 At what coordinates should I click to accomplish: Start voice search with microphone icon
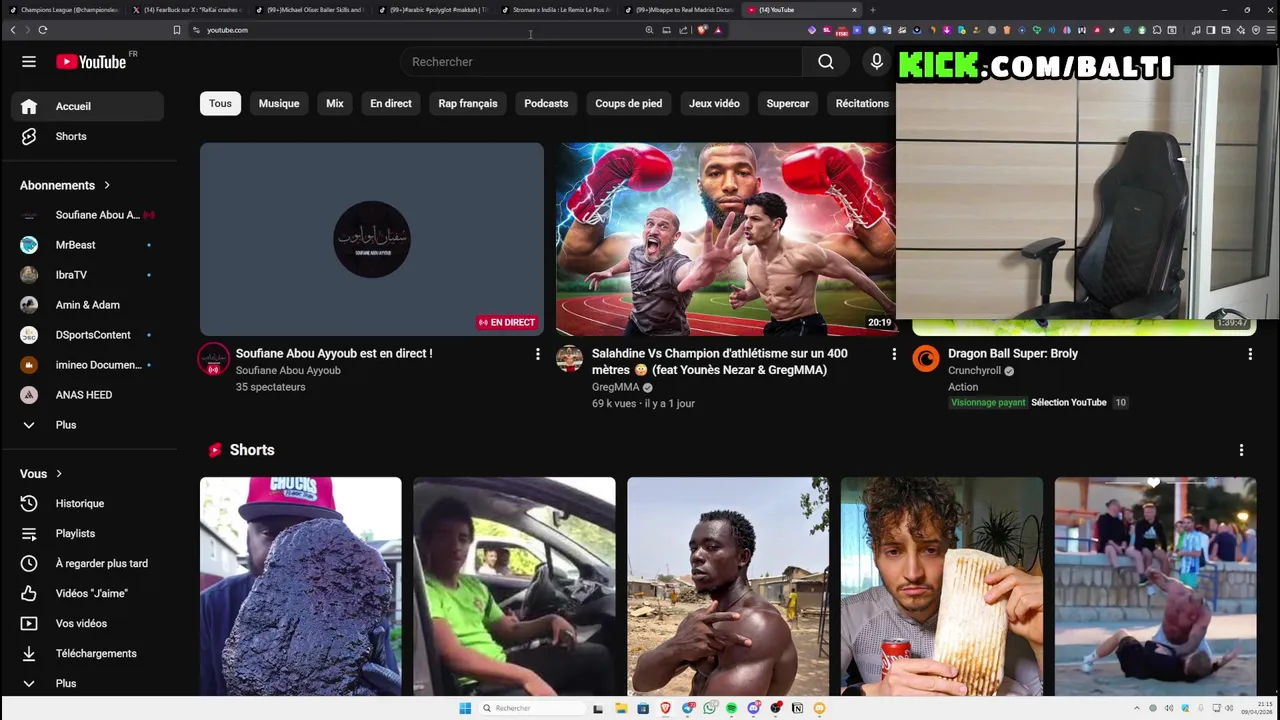tap(877, 62)
